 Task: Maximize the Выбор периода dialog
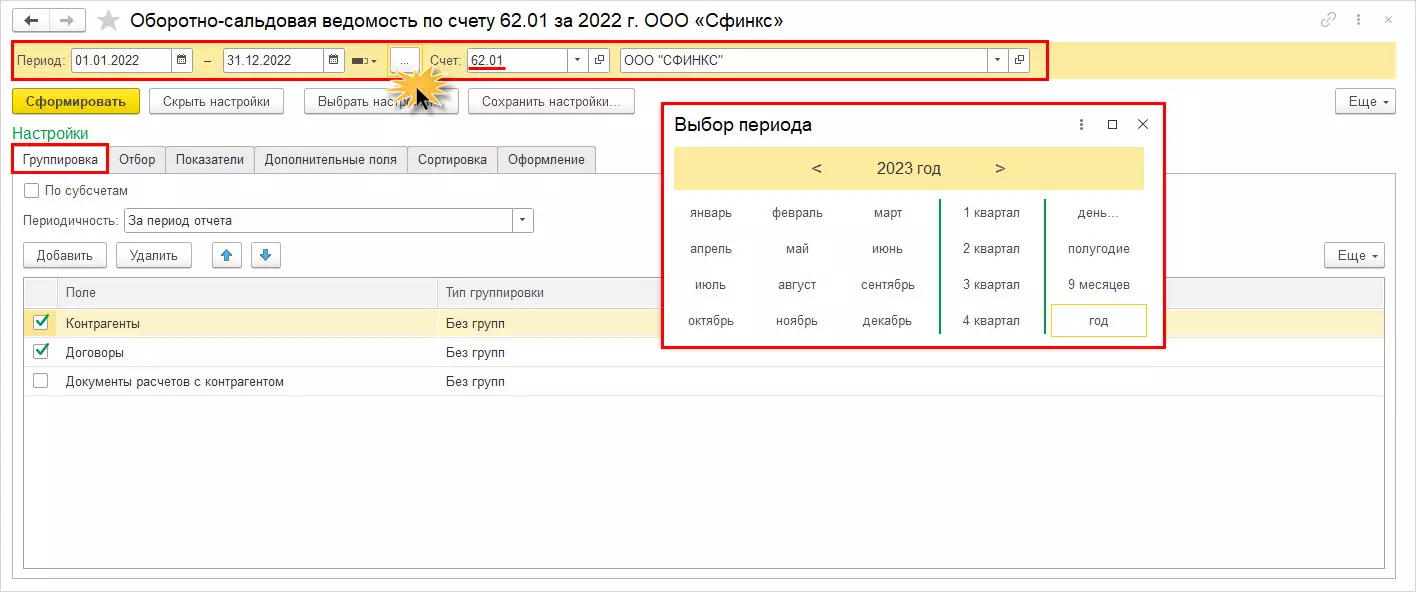(1112, 125)
